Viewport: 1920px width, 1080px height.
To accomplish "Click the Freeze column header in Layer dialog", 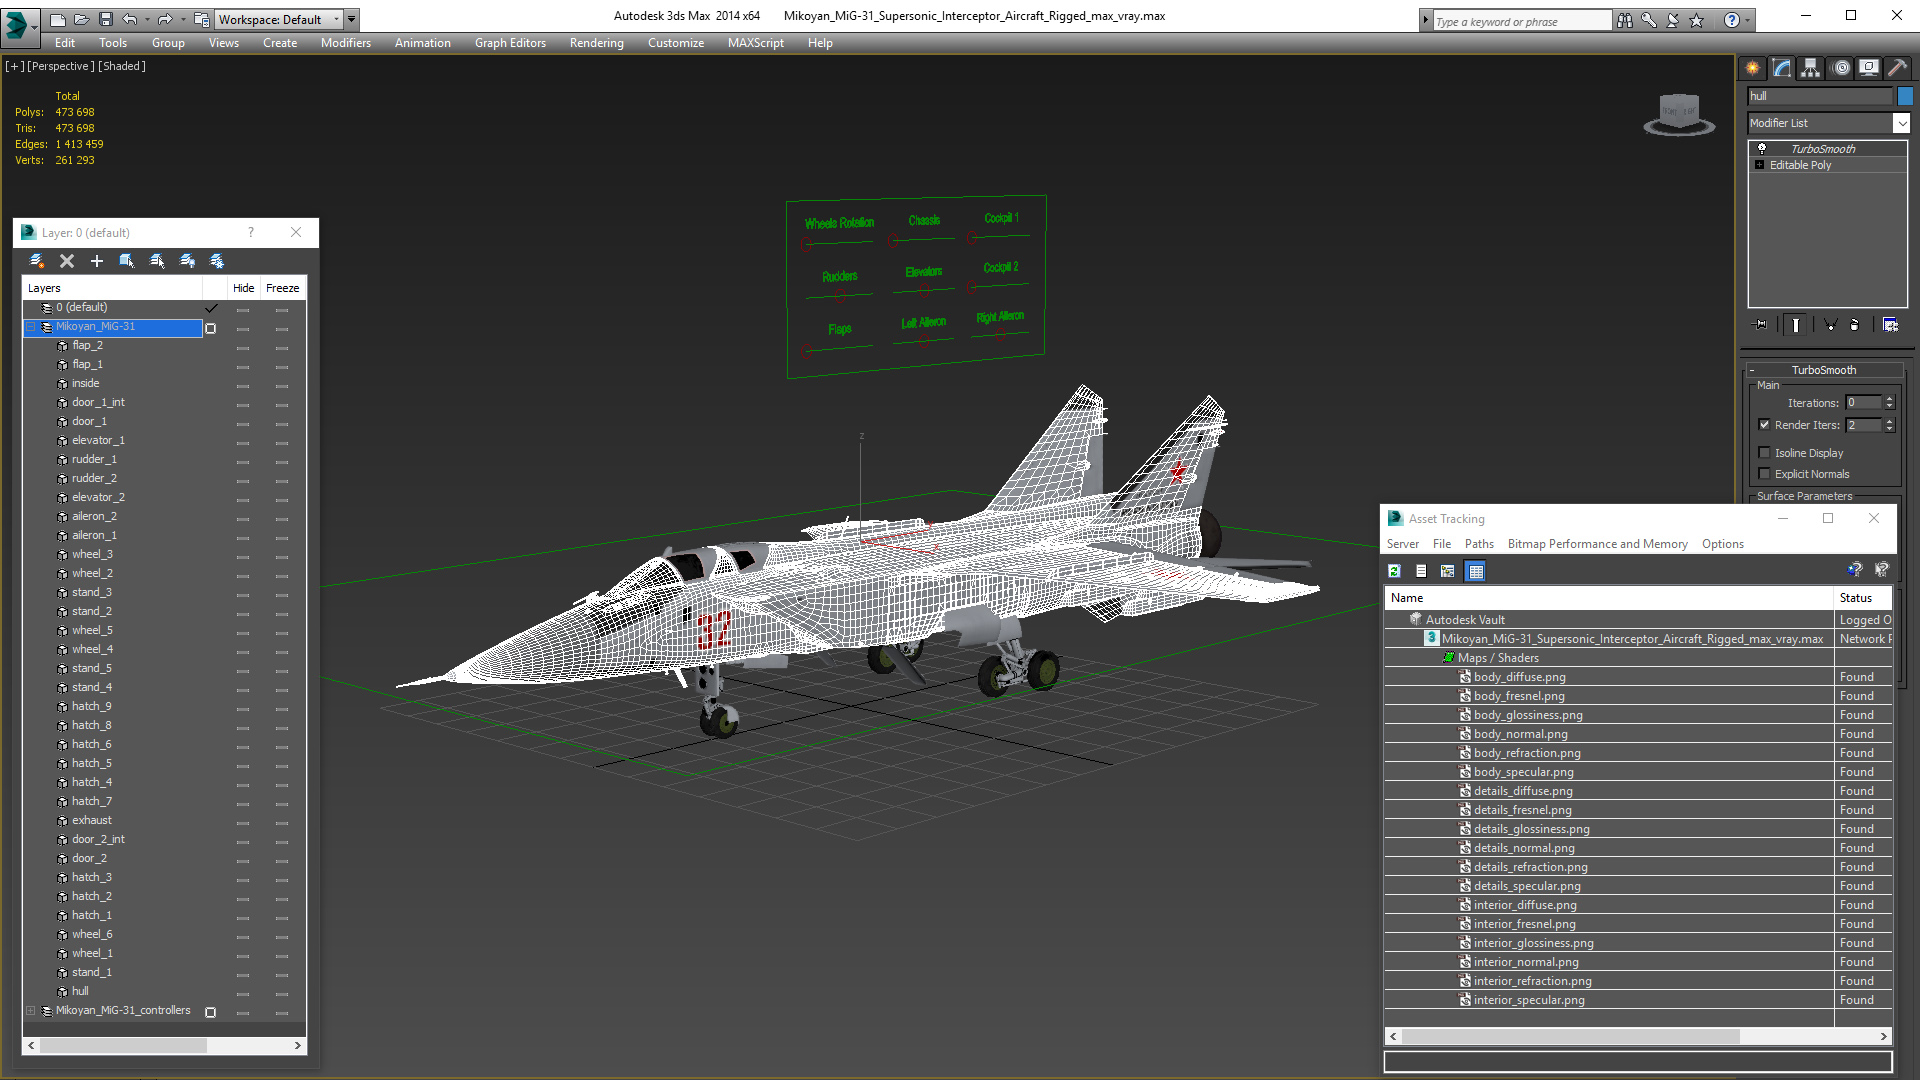I will (x=282, y=288).
